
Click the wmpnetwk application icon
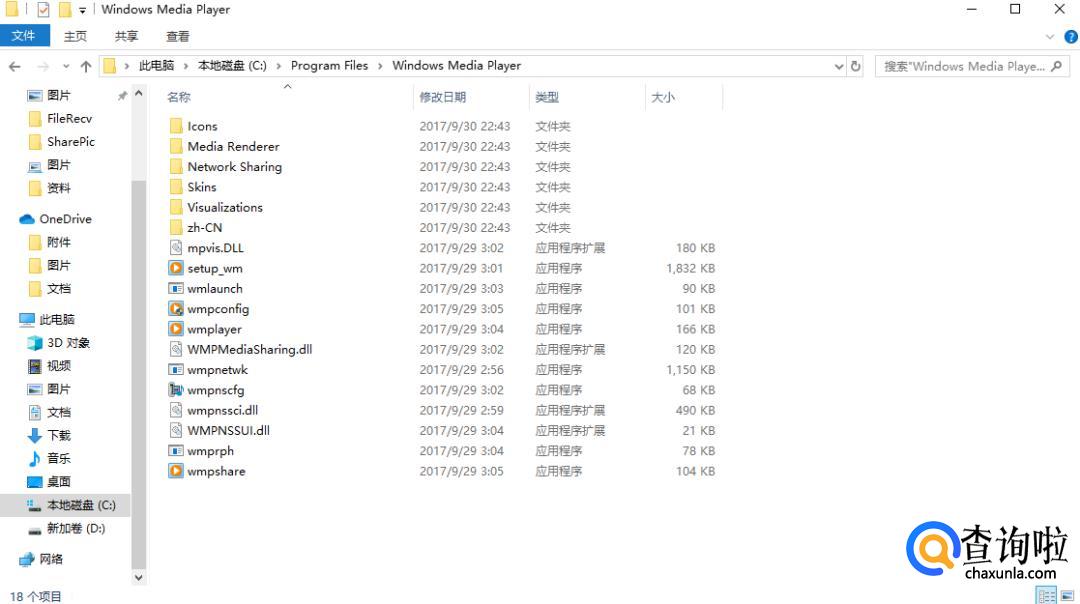(x=176, y=370)
